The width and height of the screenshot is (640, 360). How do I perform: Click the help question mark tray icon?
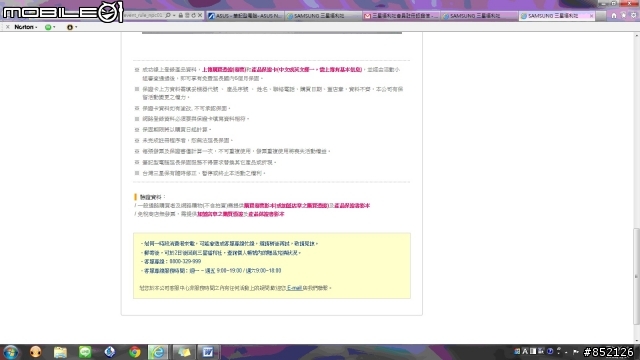point(550,351)
